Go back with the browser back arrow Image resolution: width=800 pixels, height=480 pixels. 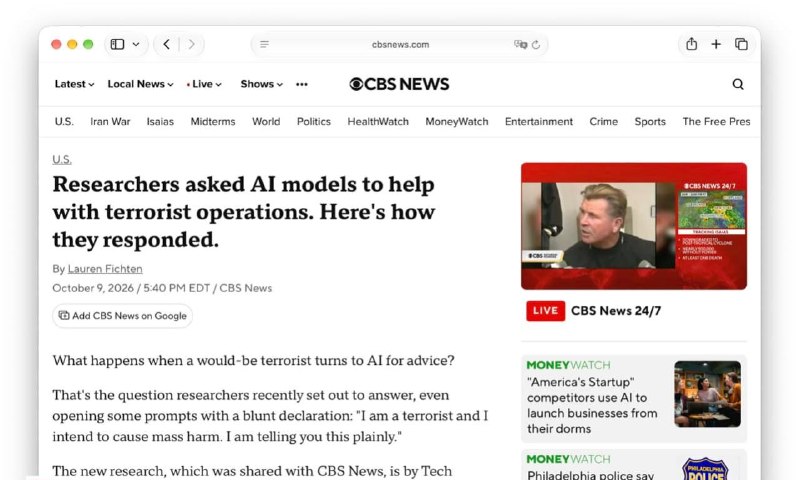pyautogui.click(x=166, y=44)
